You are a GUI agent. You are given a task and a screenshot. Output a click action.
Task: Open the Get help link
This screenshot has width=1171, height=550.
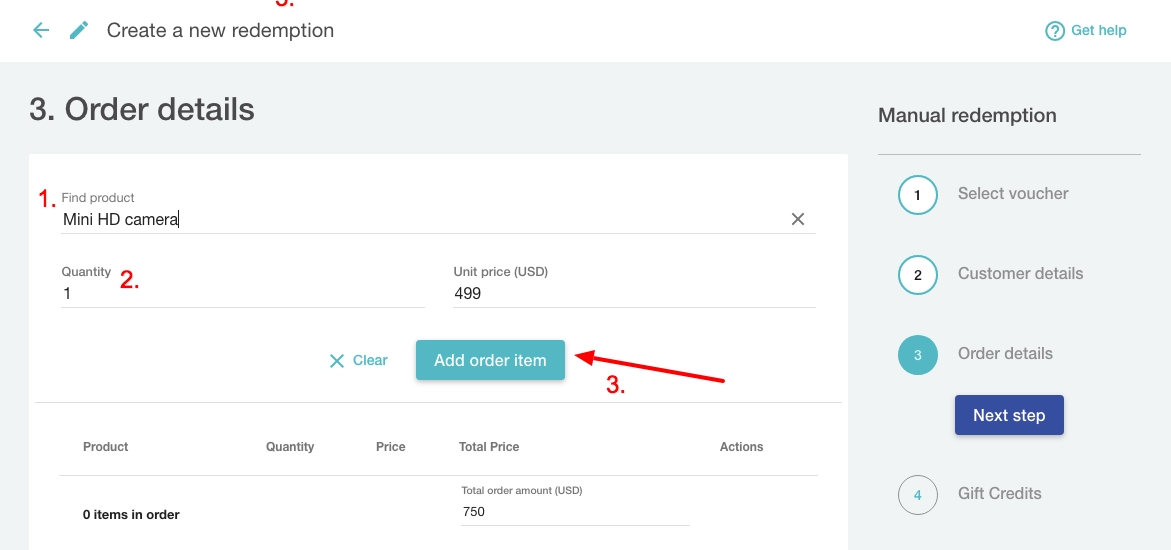coord(1098,30)
